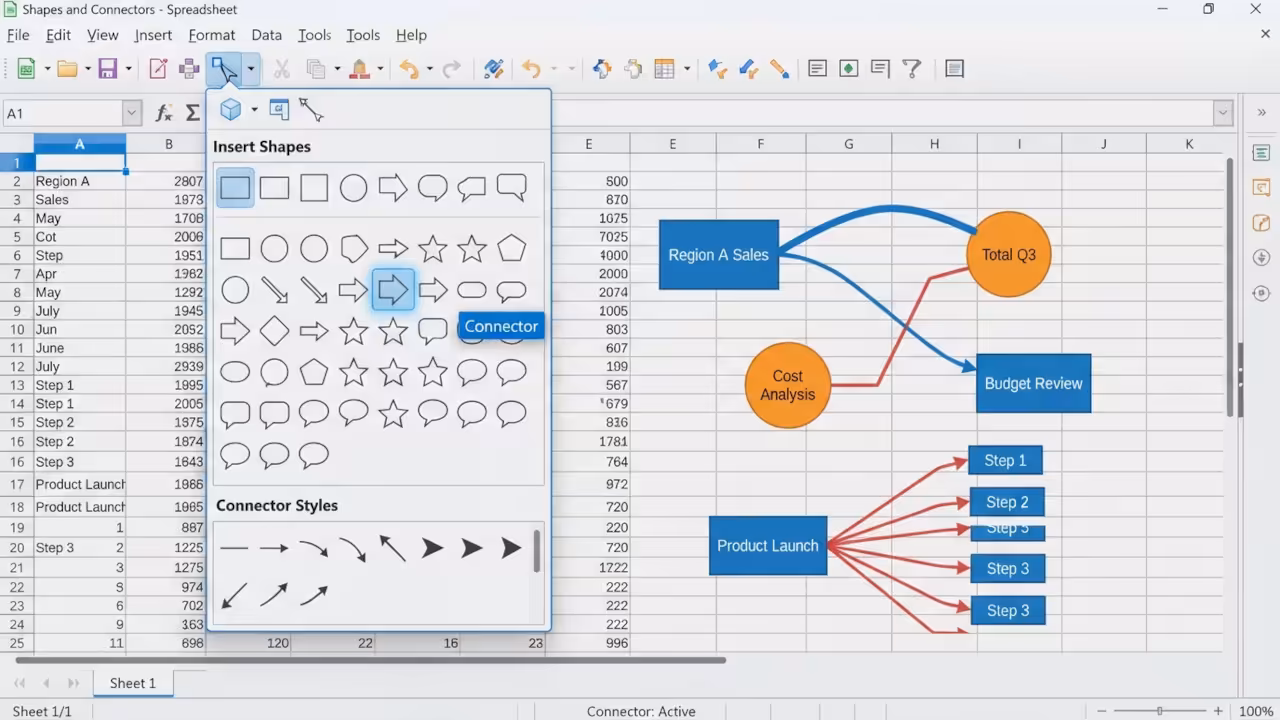
Task: Save with the purple floppy disk icon
Action: pos(107,69)
